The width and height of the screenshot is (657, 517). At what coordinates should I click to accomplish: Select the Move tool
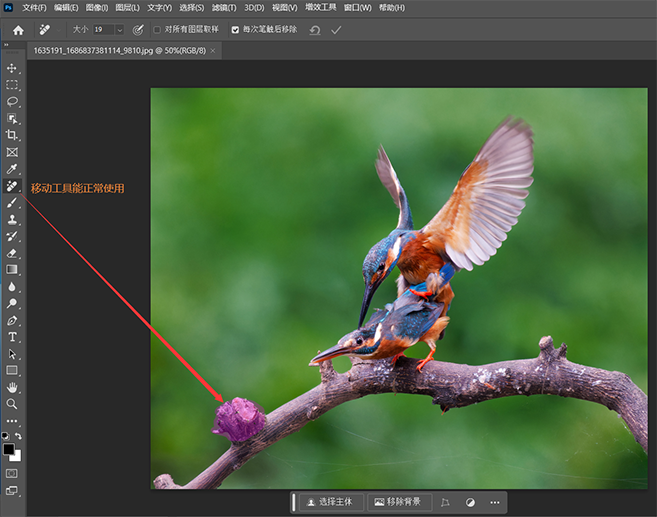pos(12,68)
